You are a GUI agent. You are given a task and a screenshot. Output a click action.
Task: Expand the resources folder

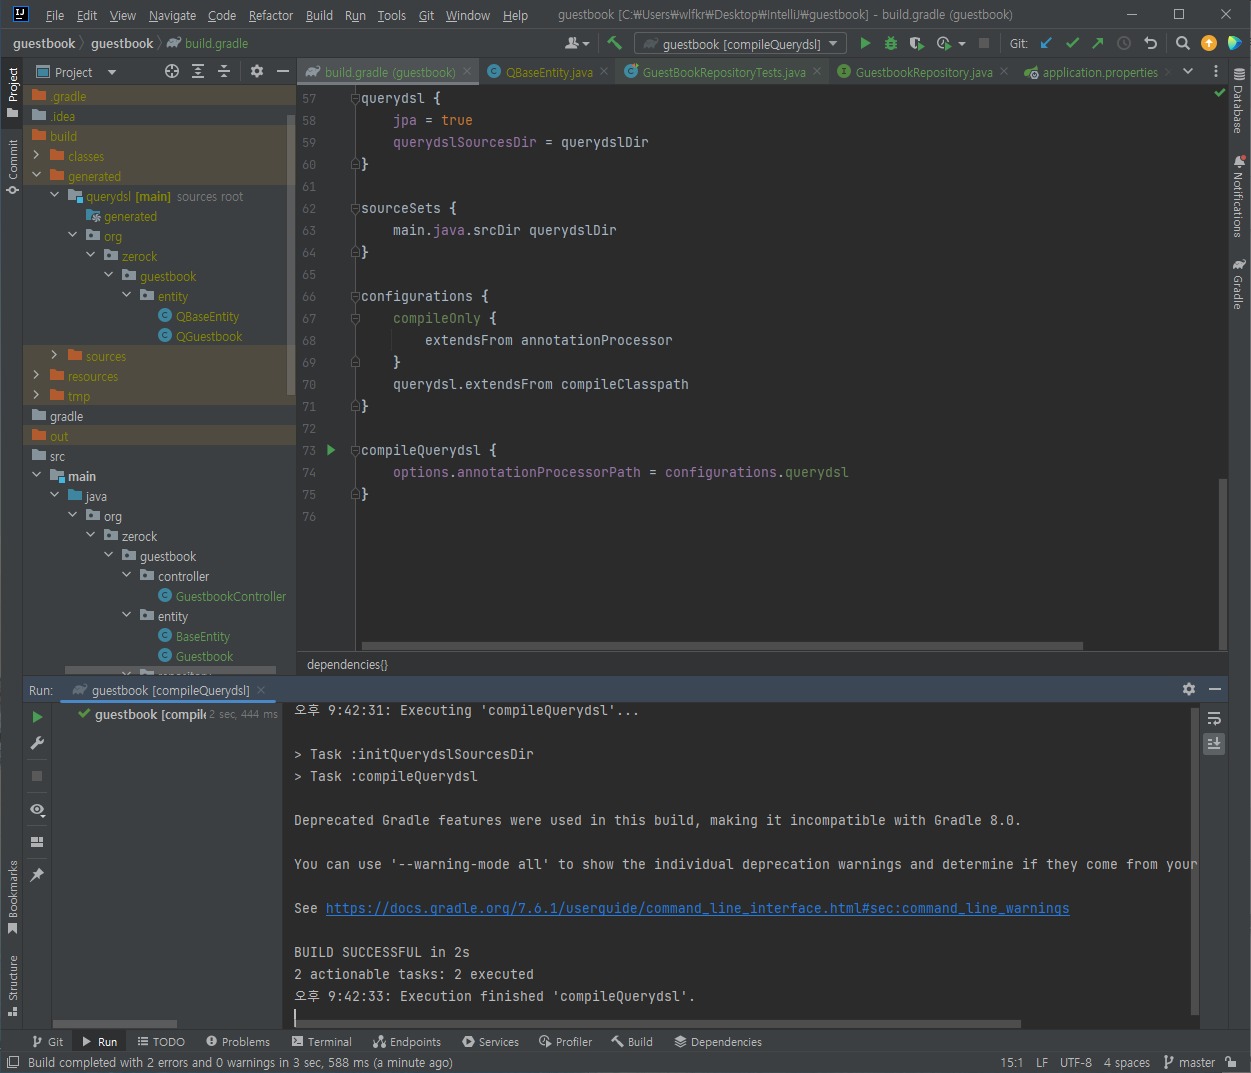(x=37, y=376)
